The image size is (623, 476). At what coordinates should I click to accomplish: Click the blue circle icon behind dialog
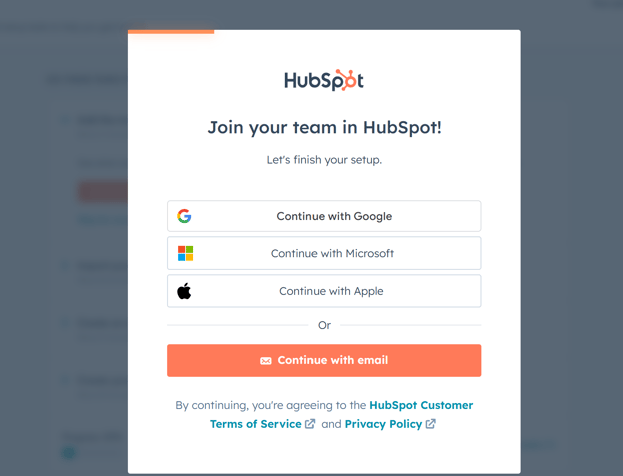(69, 453)
